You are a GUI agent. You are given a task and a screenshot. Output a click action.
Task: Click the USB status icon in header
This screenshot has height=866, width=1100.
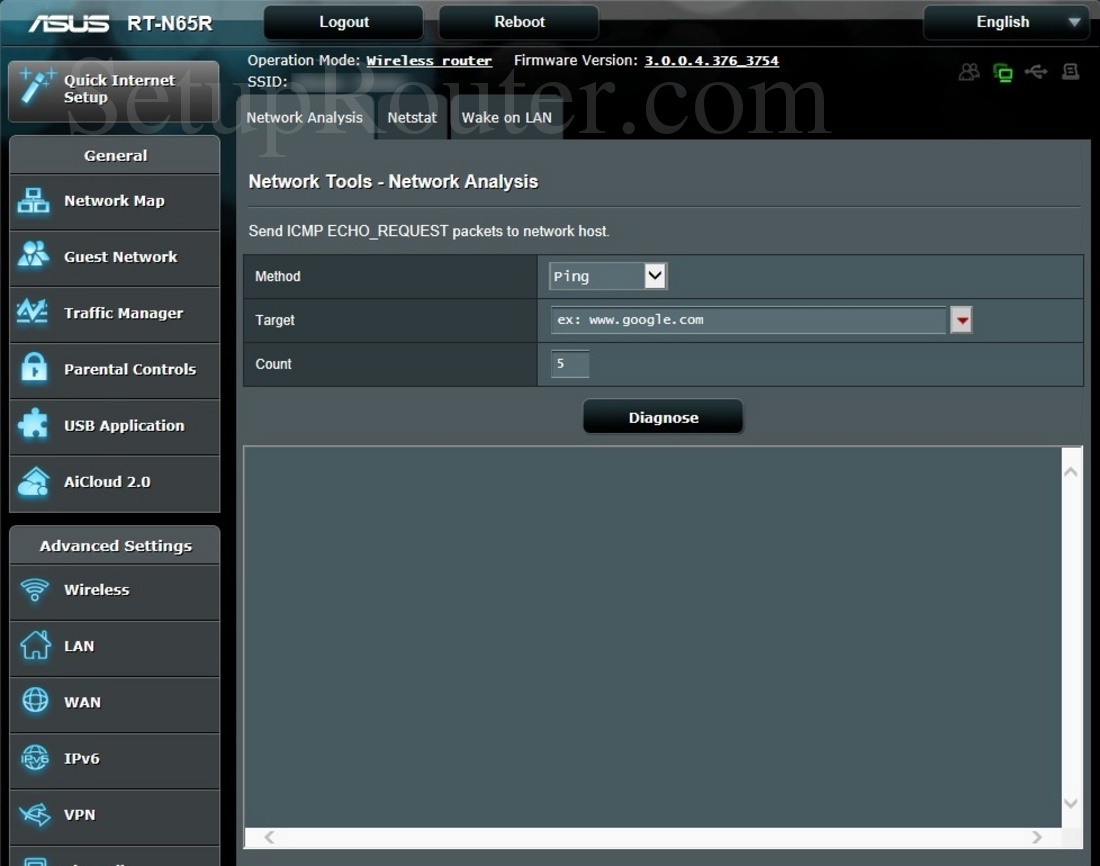pos(1036,72)
